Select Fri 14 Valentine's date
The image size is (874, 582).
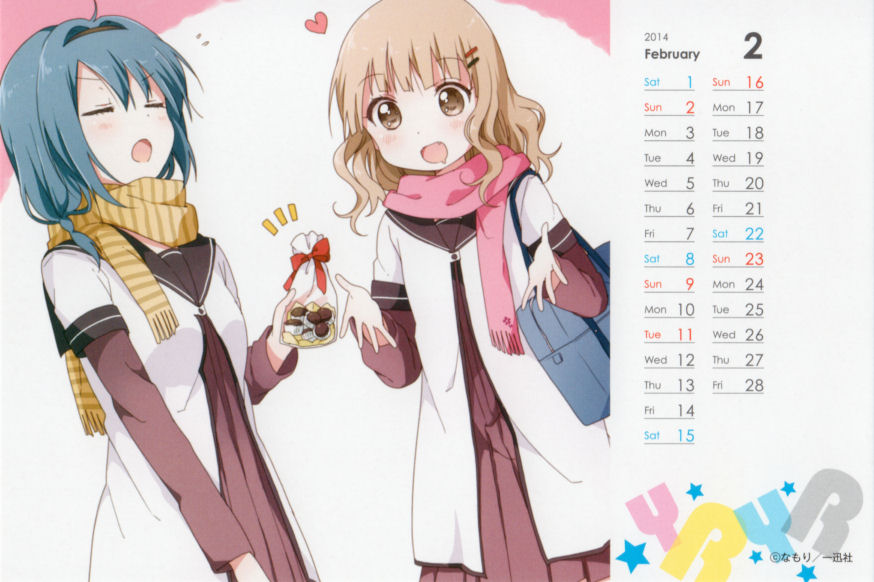pos(669,411)
